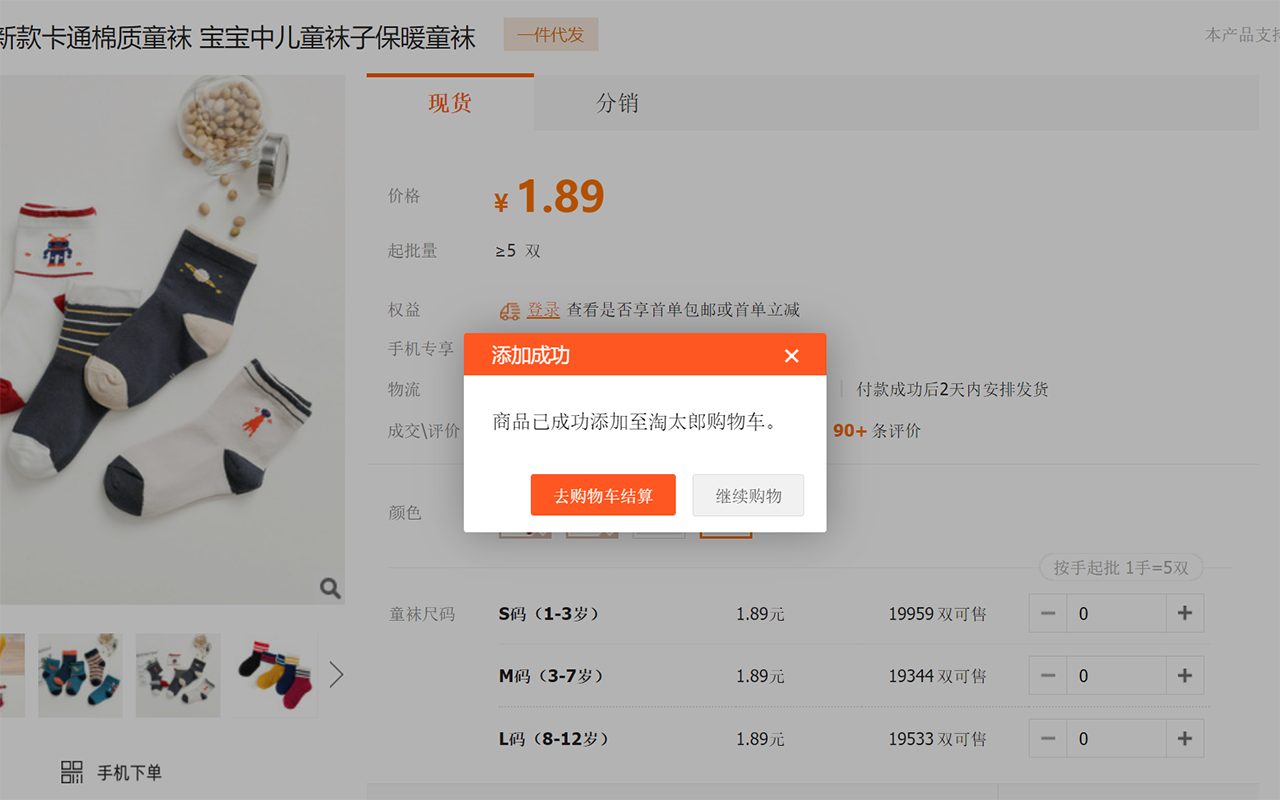The height and width of the screenshot is (800, 1280).
Task: Switch to the 现货 tab
Action: (450, 102)
